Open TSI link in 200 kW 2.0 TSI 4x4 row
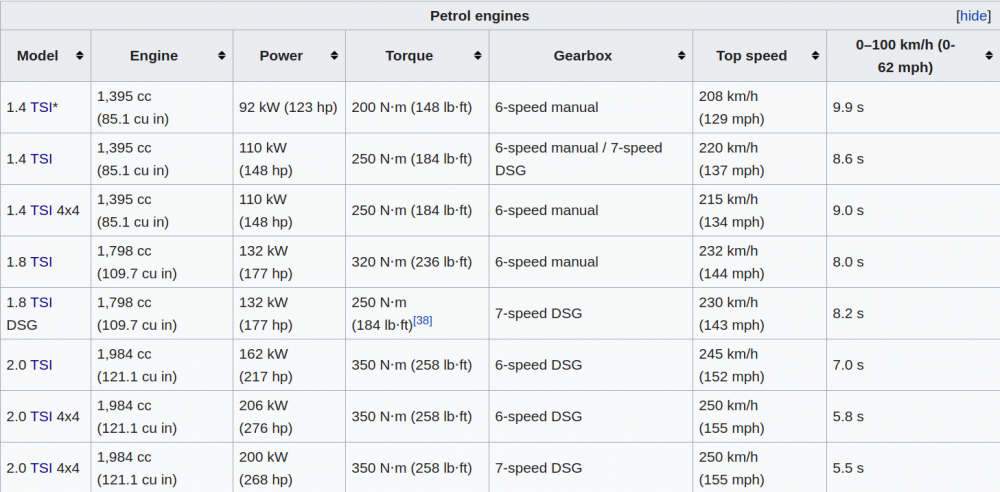1000x492 pixels. point(41,468)
